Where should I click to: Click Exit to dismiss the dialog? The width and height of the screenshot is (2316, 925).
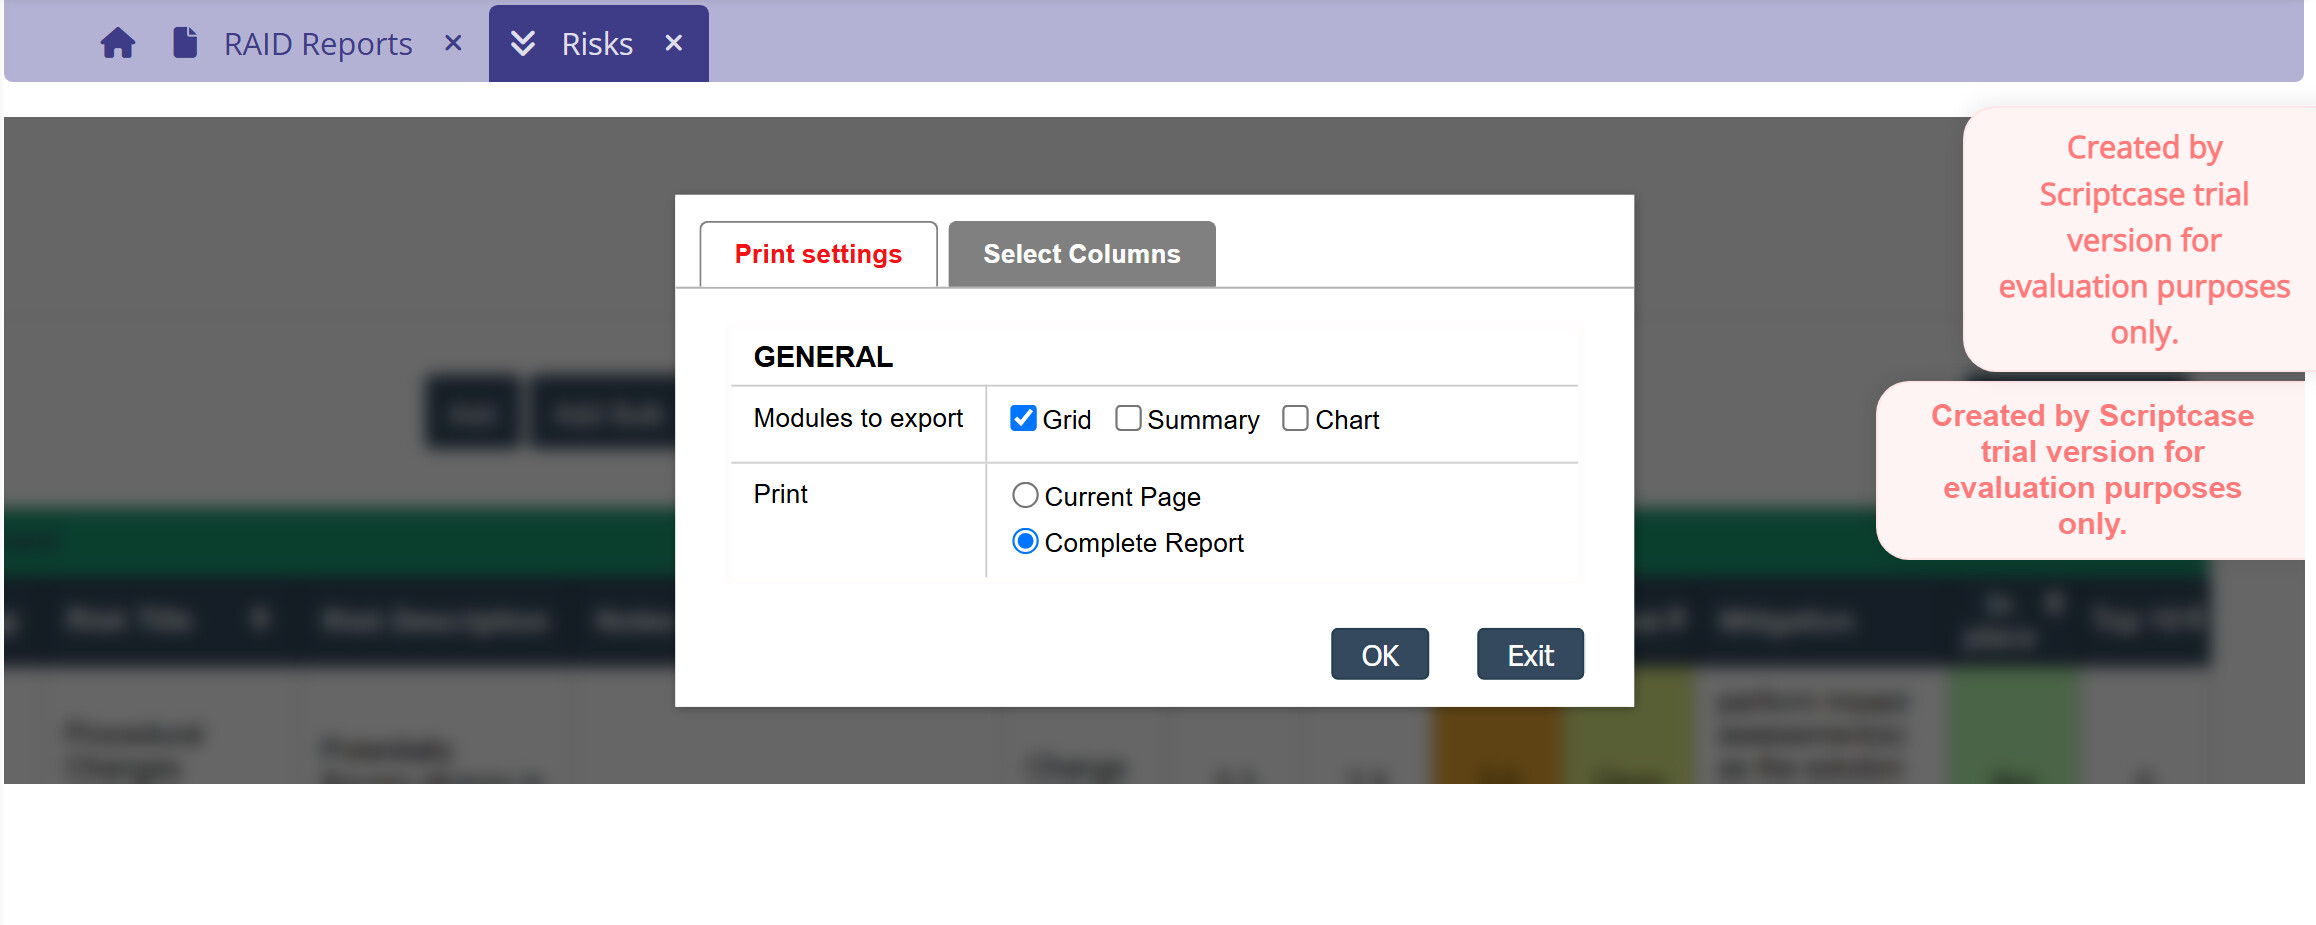(1530, 654)
